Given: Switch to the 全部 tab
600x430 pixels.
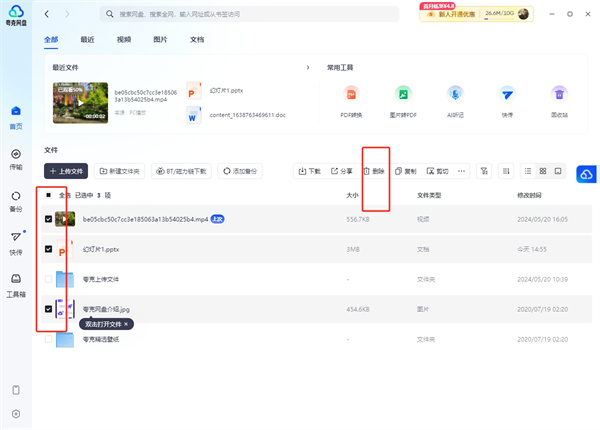Looking at the screenshot, I should point(51,39).
